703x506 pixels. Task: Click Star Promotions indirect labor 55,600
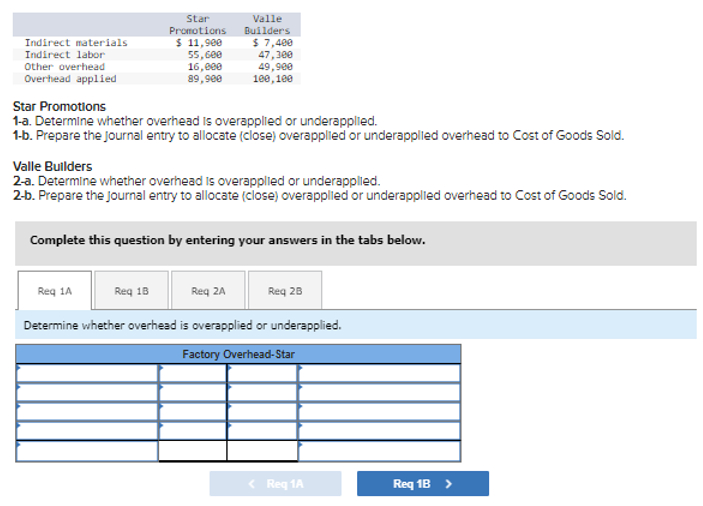(204, 55)
